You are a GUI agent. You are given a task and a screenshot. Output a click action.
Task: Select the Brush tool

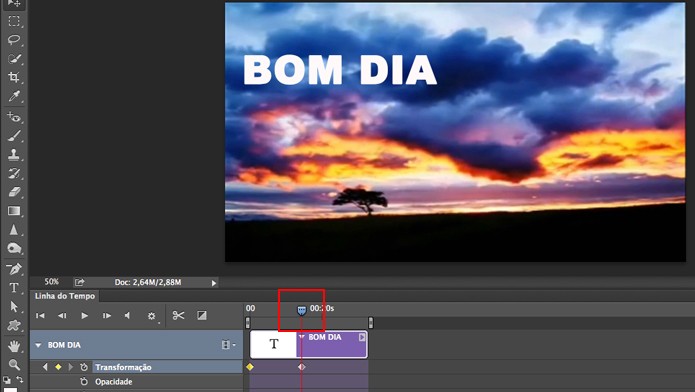coord(14,136)
